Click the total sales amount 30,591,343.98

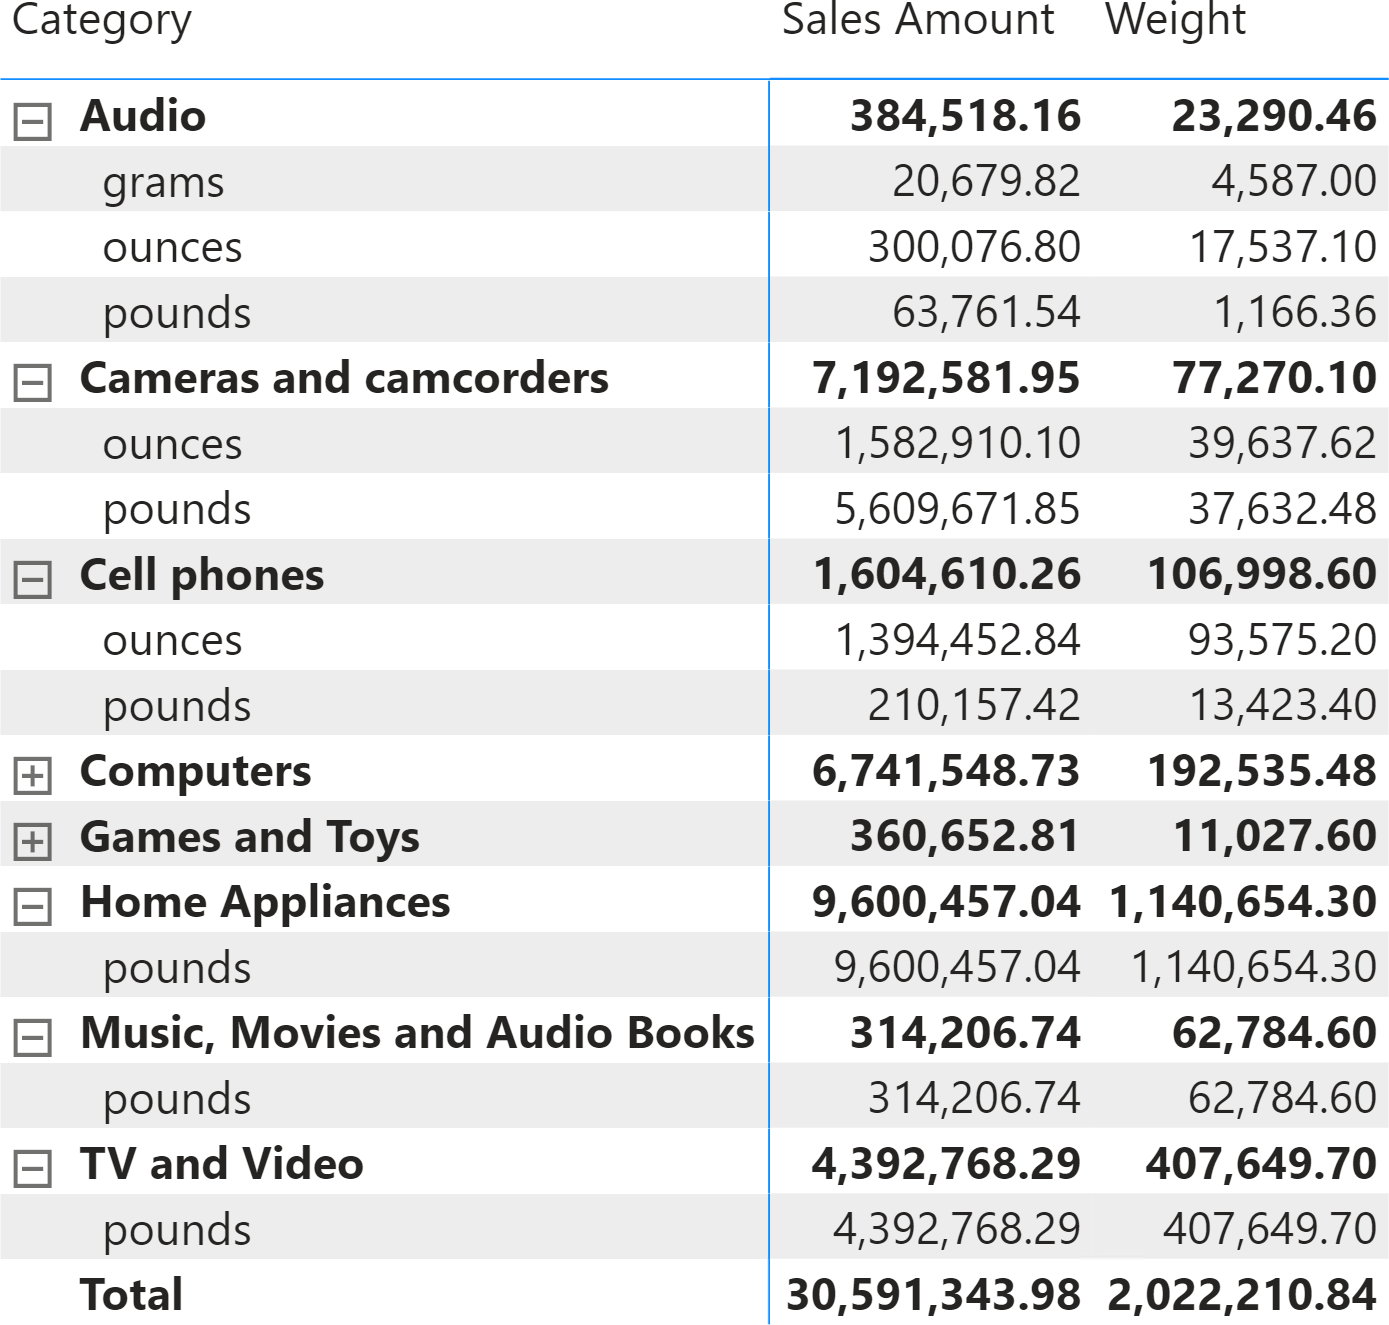[933, 1294]
